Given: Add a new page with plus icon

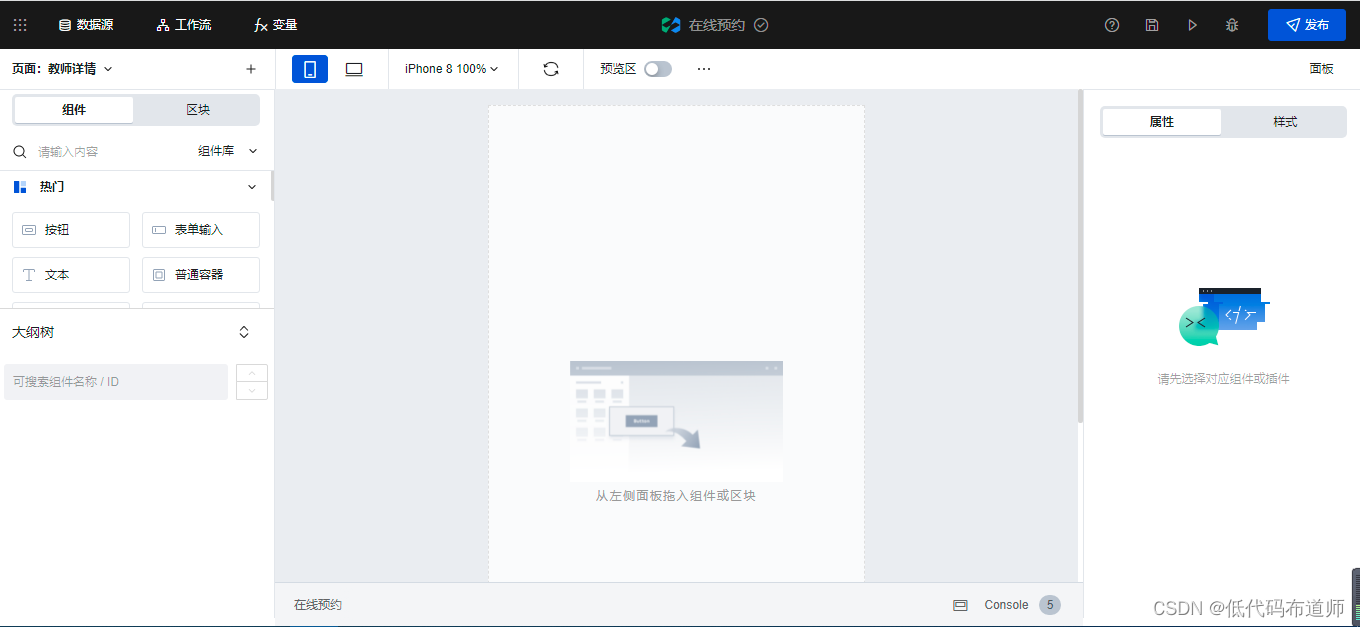Looking at the screenshot, I should 251,69.
